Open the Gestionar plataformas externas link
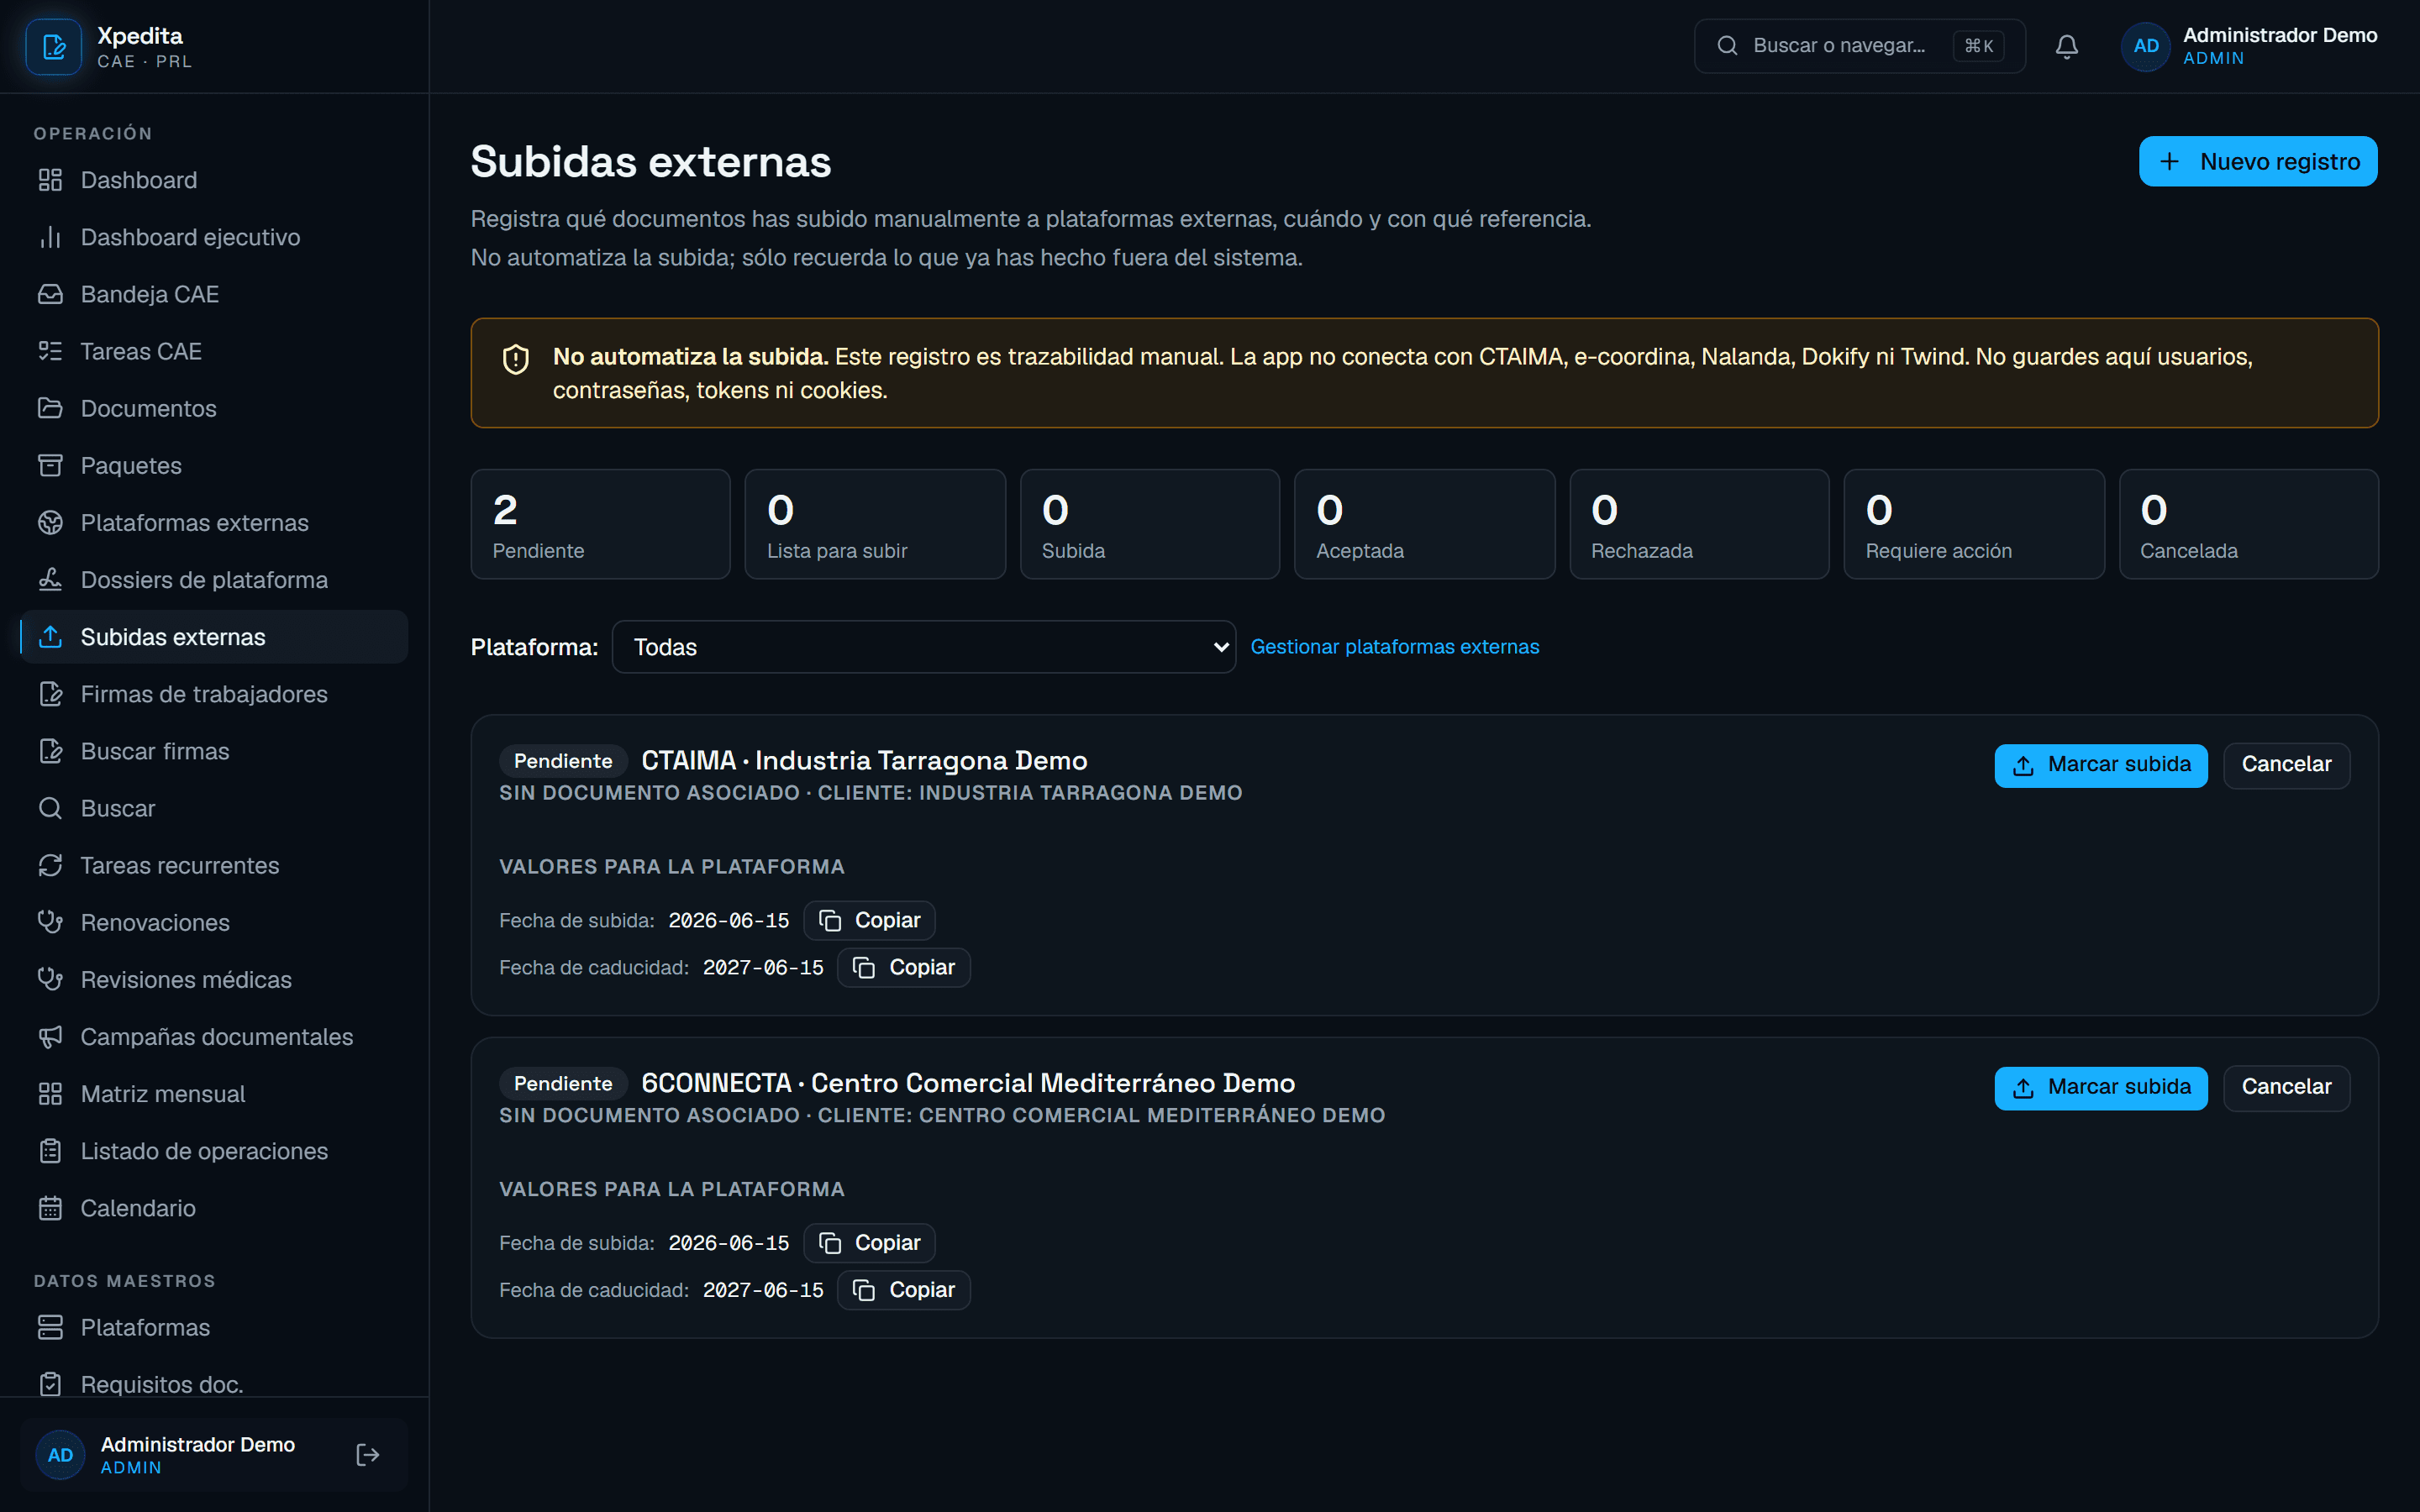The width and height of the screenshot is (2420, 1512). pos(1394,647)
